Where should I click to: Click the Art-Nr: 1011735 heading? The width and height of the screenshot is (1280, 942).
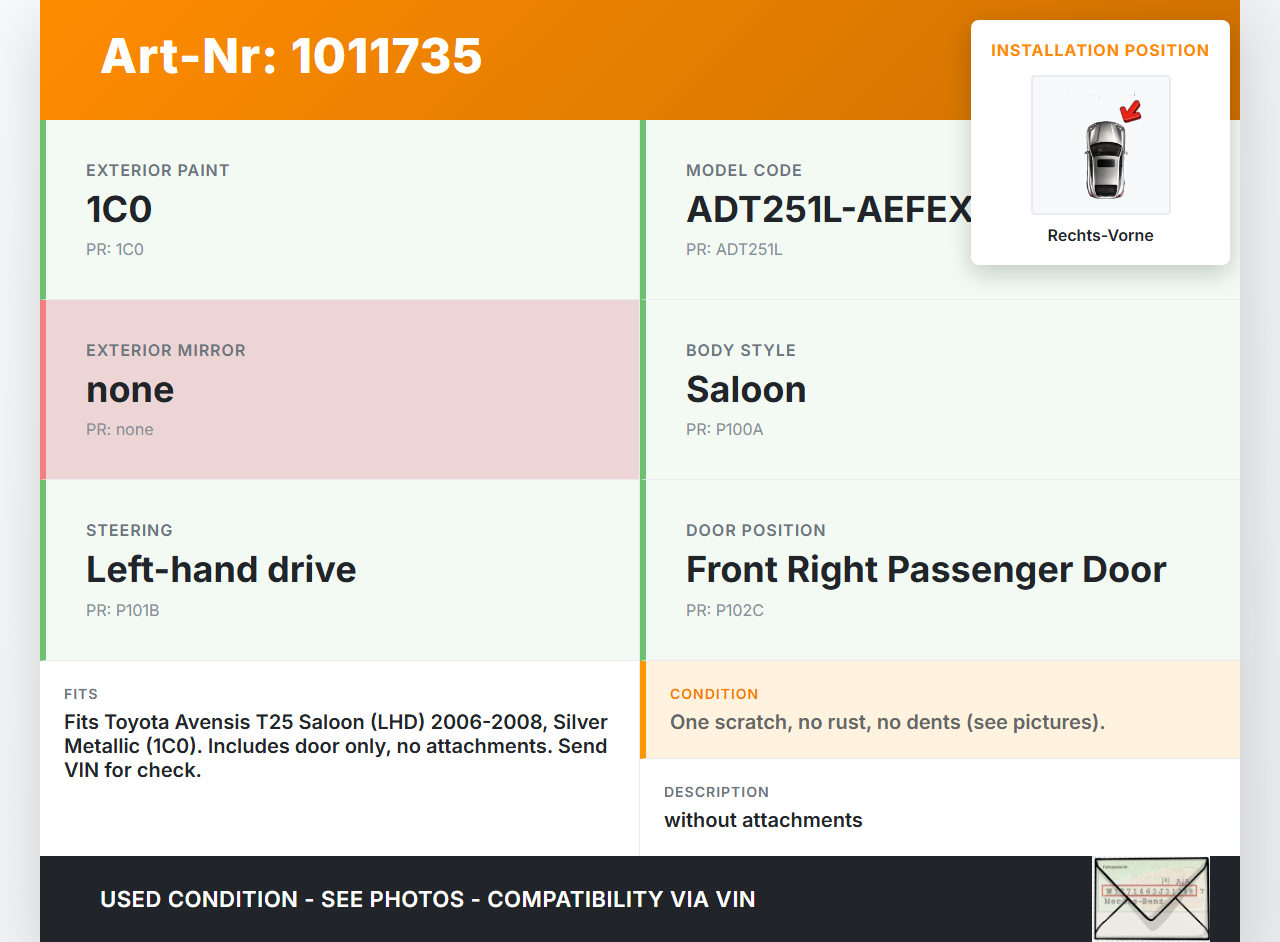pos(291,56)
